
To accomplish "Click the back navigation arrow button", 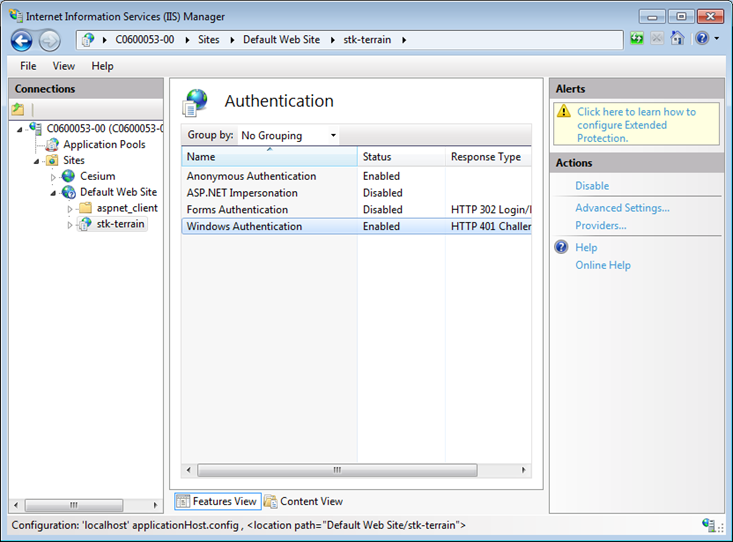I will [22, 41].
